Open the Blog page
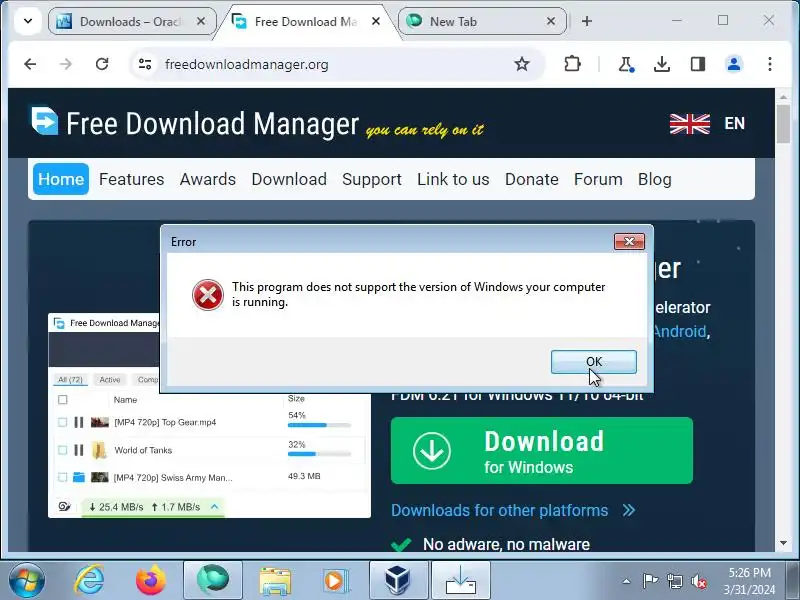The image size is (800, 600). click(655, 179)
